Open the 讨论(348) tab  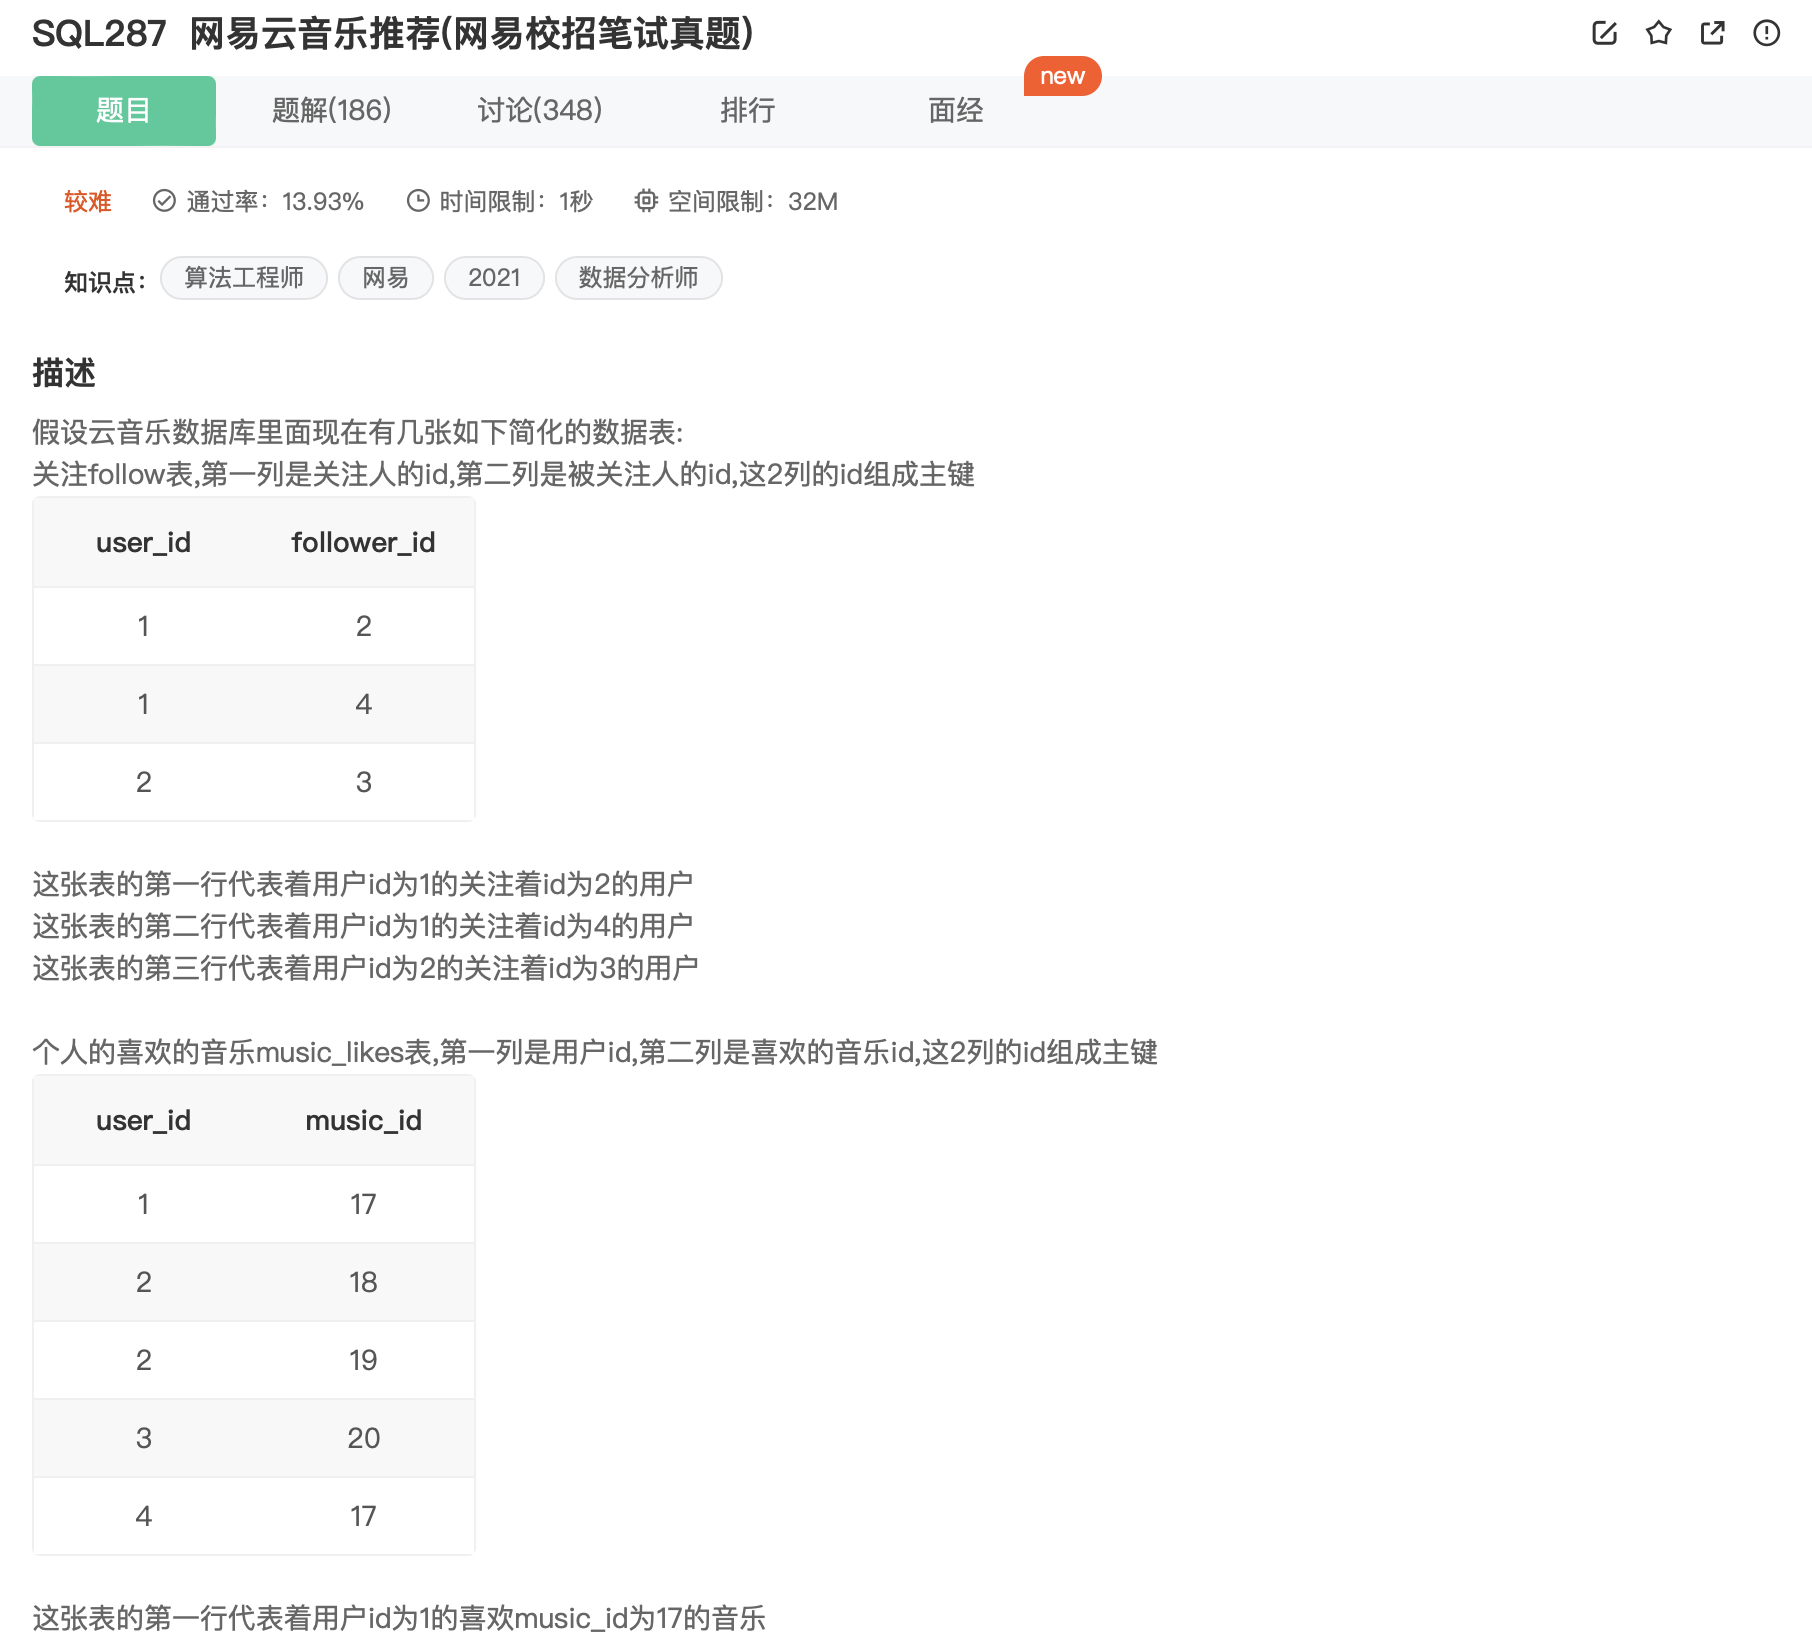pos(540,110)
